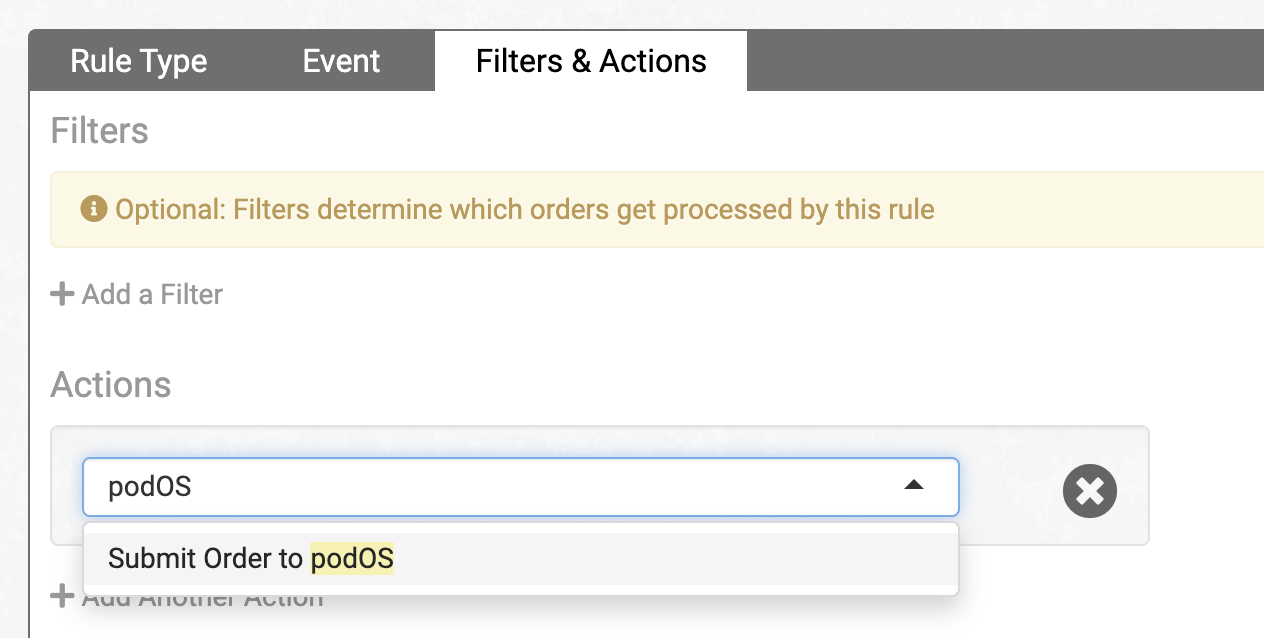Open the Event tab

coord(341,61)
